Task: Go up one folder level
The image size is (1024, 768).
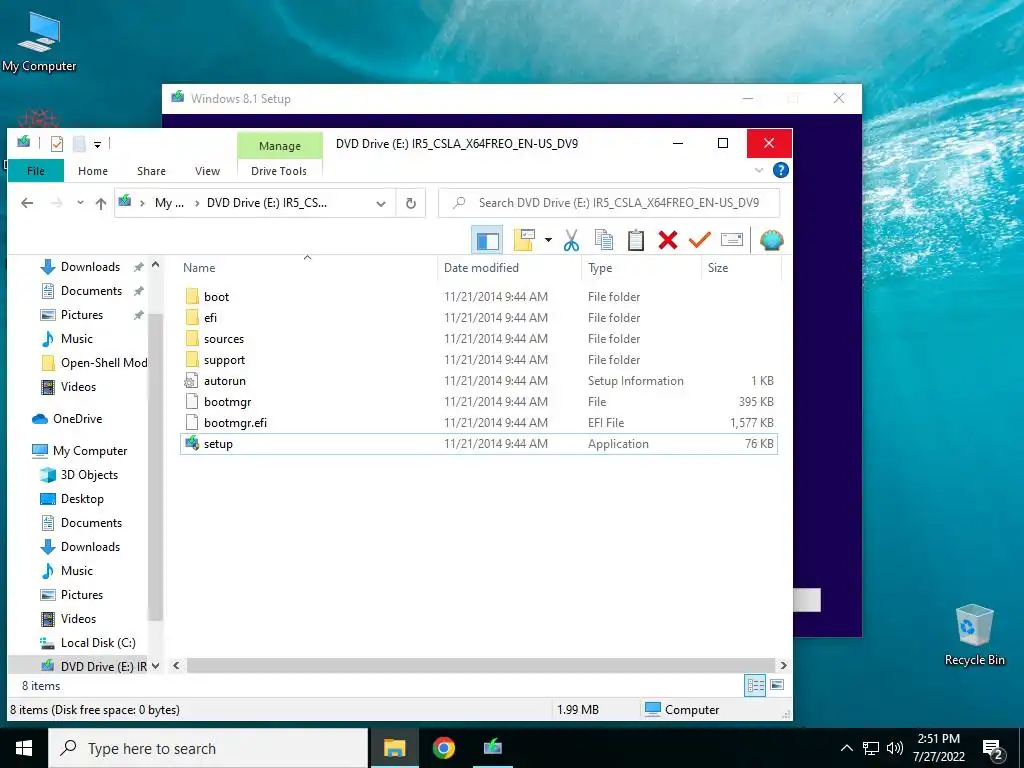Action: pos(101,203)
